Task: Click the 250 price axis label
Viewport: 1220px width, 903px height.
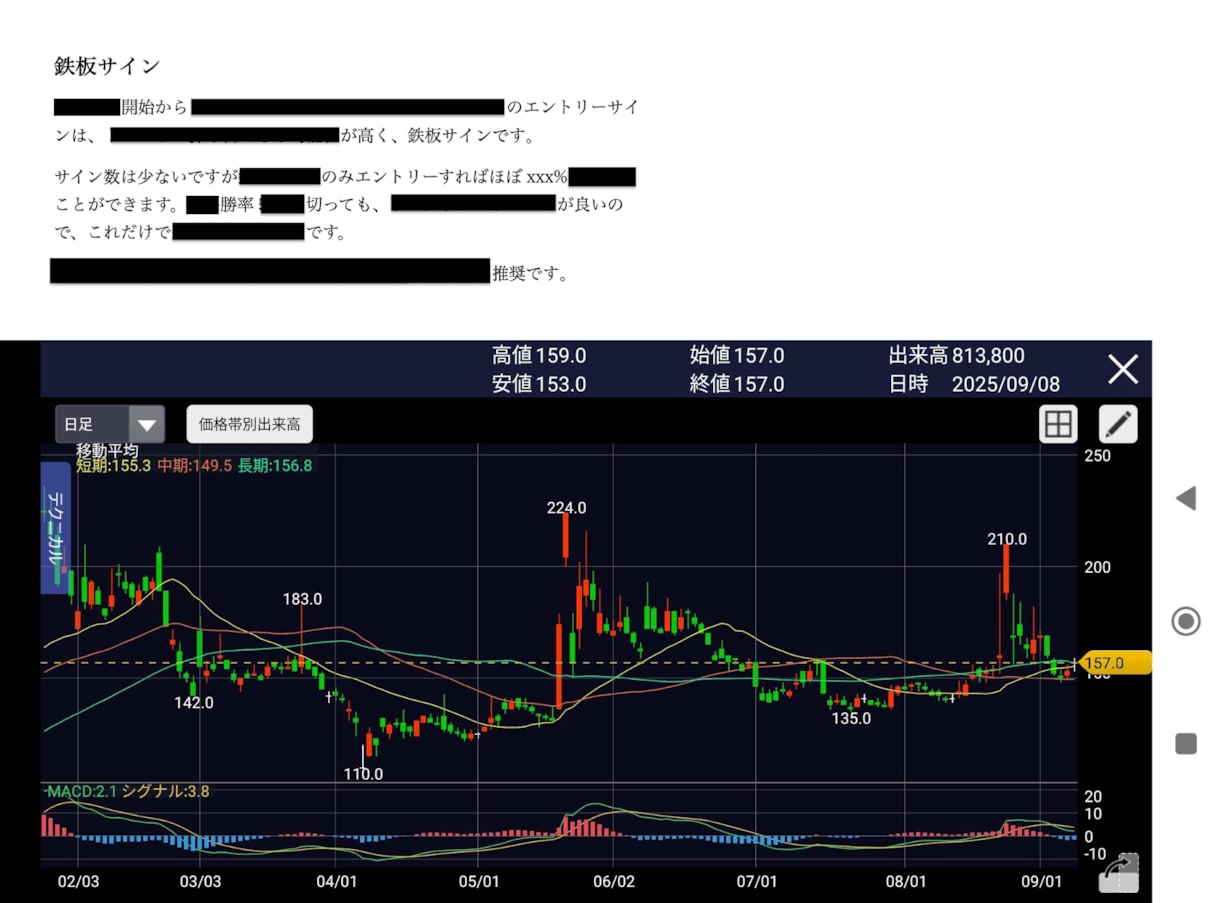Action: [x=1098, y=456]
